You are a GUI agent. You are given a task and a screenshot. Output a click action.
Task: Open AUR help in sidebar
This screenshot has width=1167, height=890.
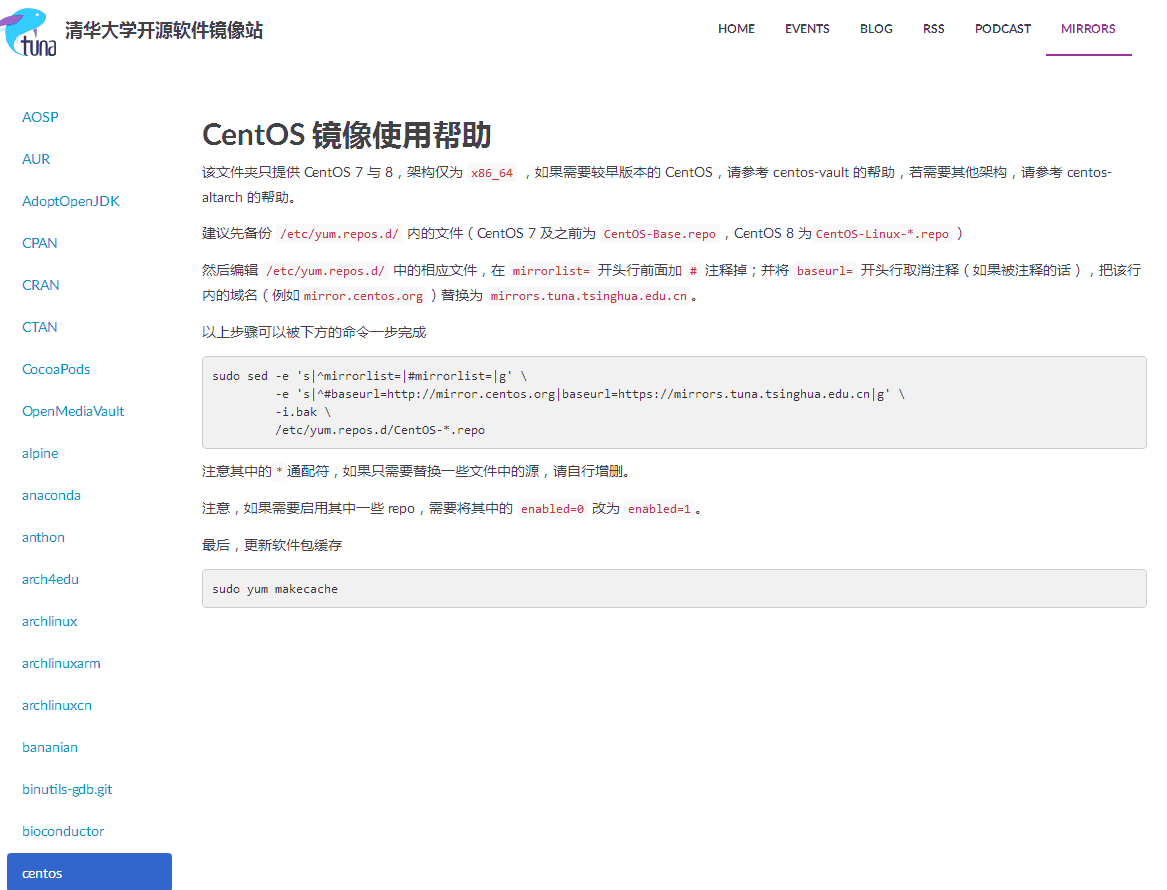coord(36,159)
